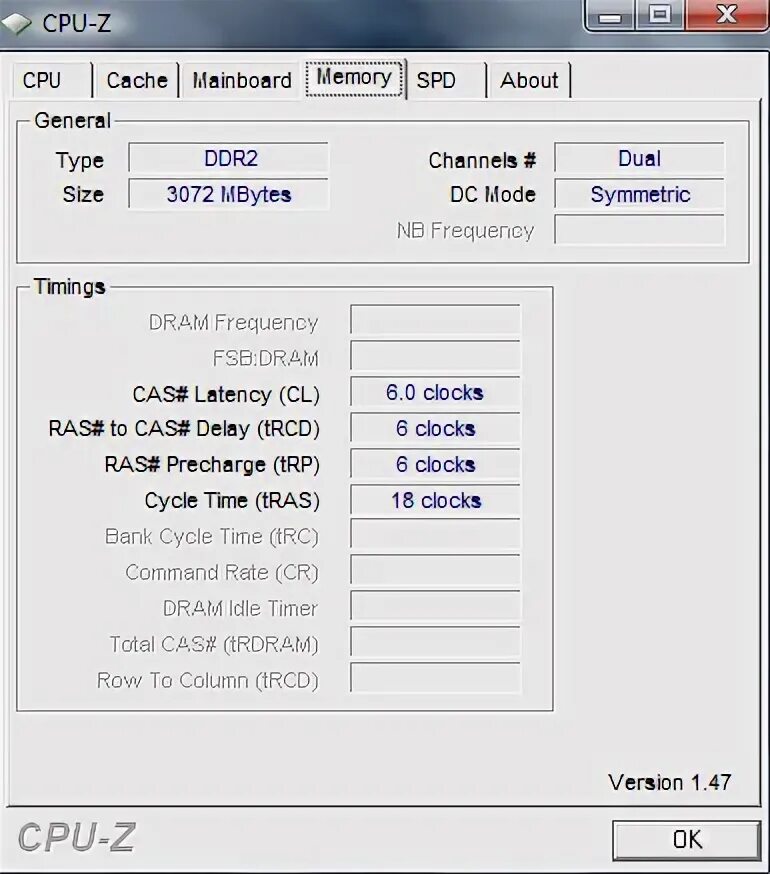770x874 pixels.
Task: Click the empty Bank Cycle Time (tRC) field
Action: (x=435, y=534)
